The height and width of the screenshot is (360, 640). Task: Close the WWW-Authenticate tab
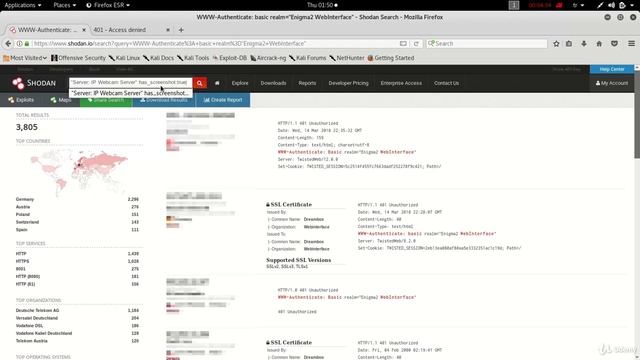(84, 30)
